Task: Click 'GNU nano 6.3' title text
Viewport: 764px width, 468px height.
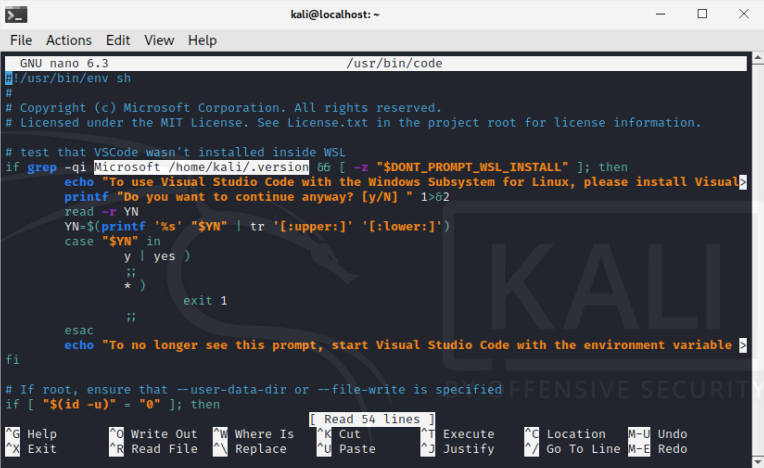Action: tap(64, 63)
